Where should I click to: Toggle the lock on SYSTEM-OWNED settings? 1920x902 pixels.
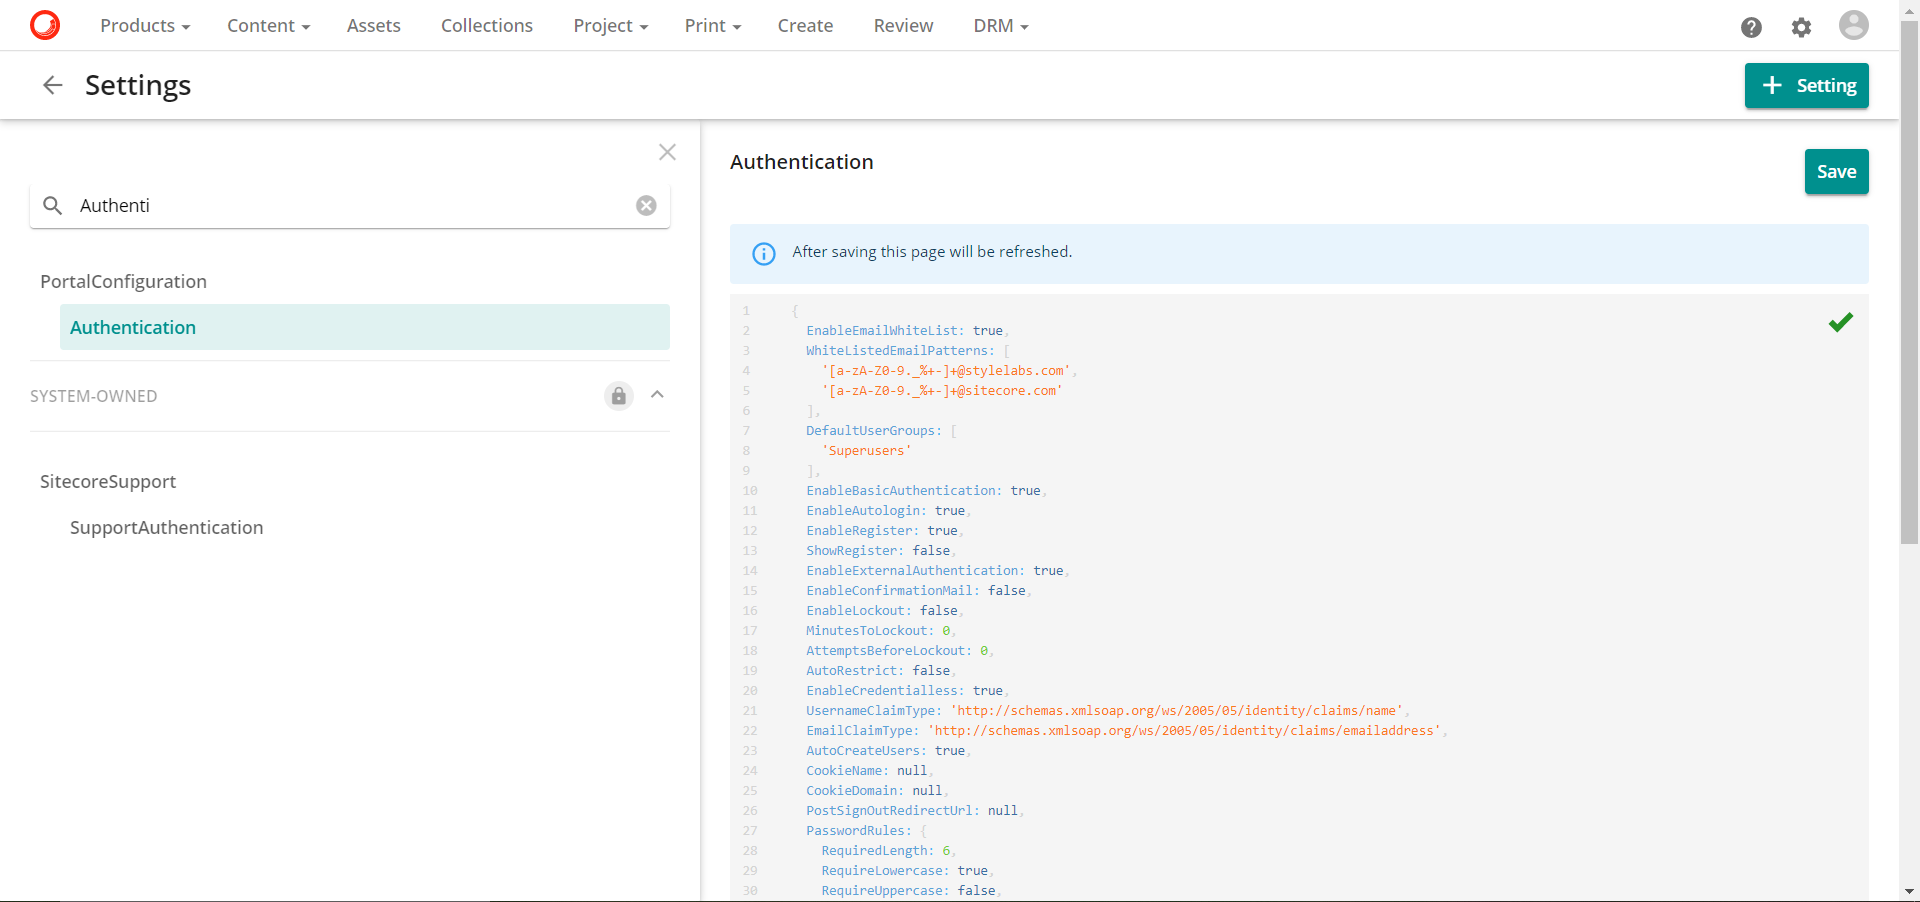(x=618, y=396)
